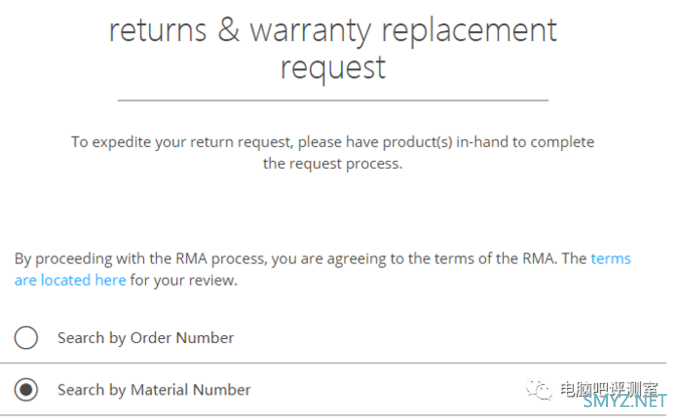Click the "for your review." text
The width and height of the screenshot is (680, 420).
[184, 280]
